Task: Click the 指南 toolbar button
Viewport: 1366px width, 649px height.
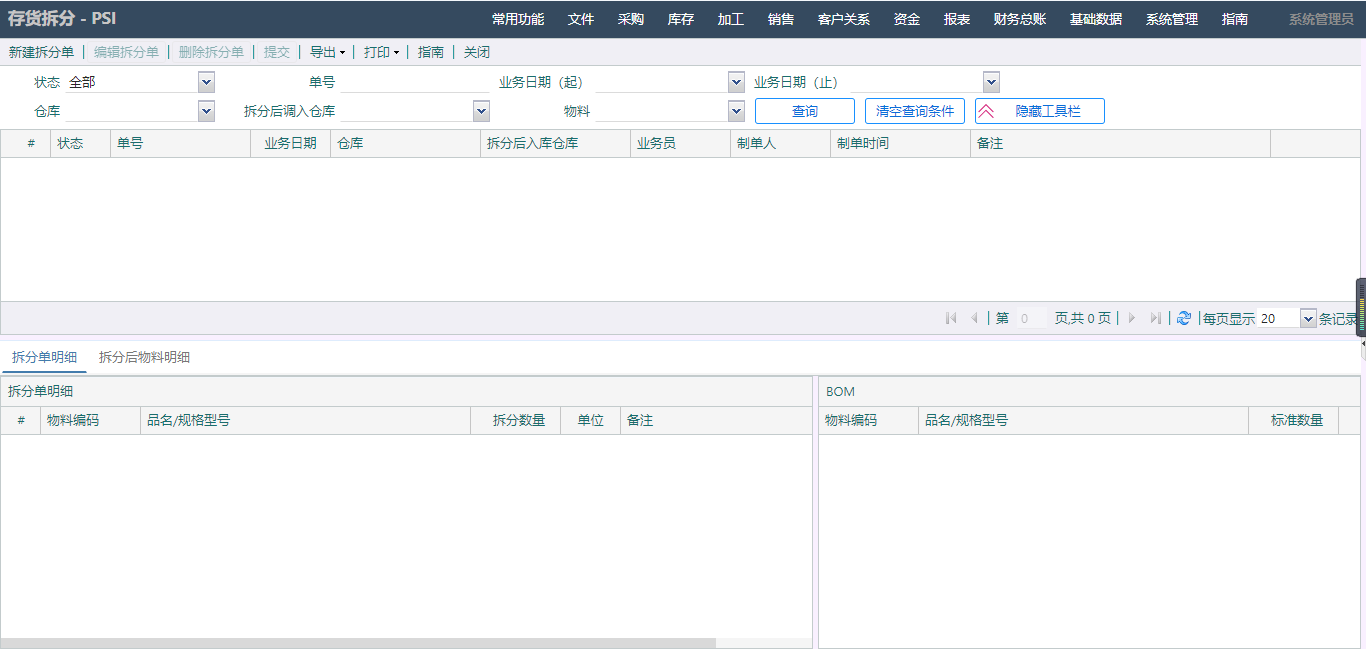Action: click(431, 52)
